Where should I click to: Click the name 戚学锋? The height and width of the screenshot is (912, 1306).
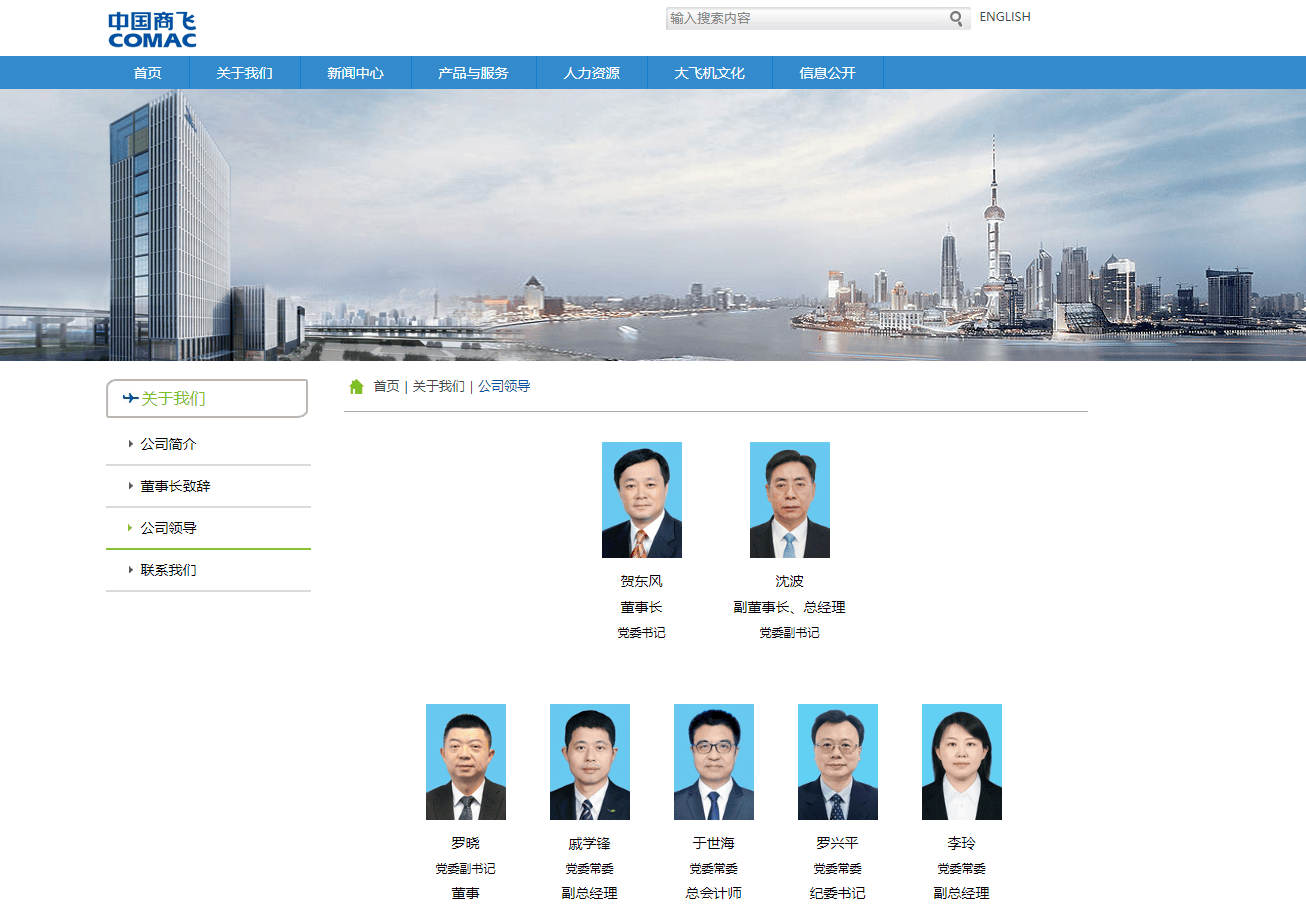[589, 843]
